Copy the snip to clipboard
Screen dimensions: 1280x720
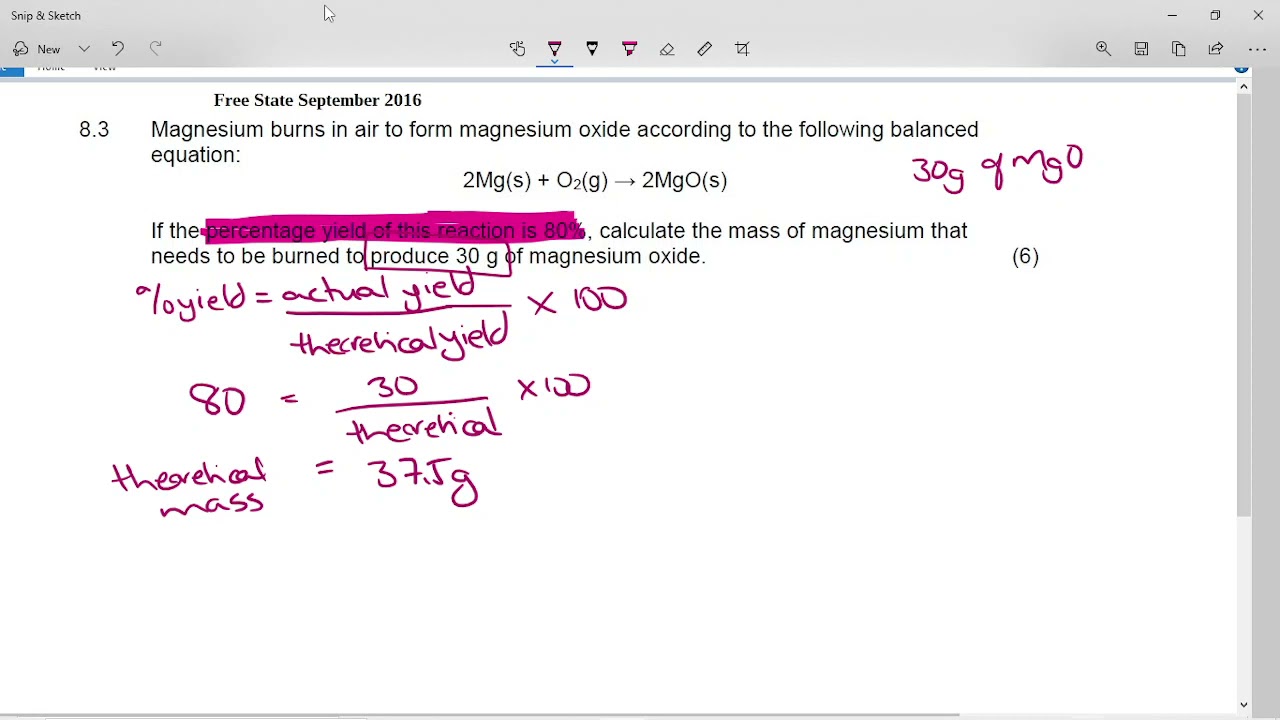click(x=1178, y=49)
